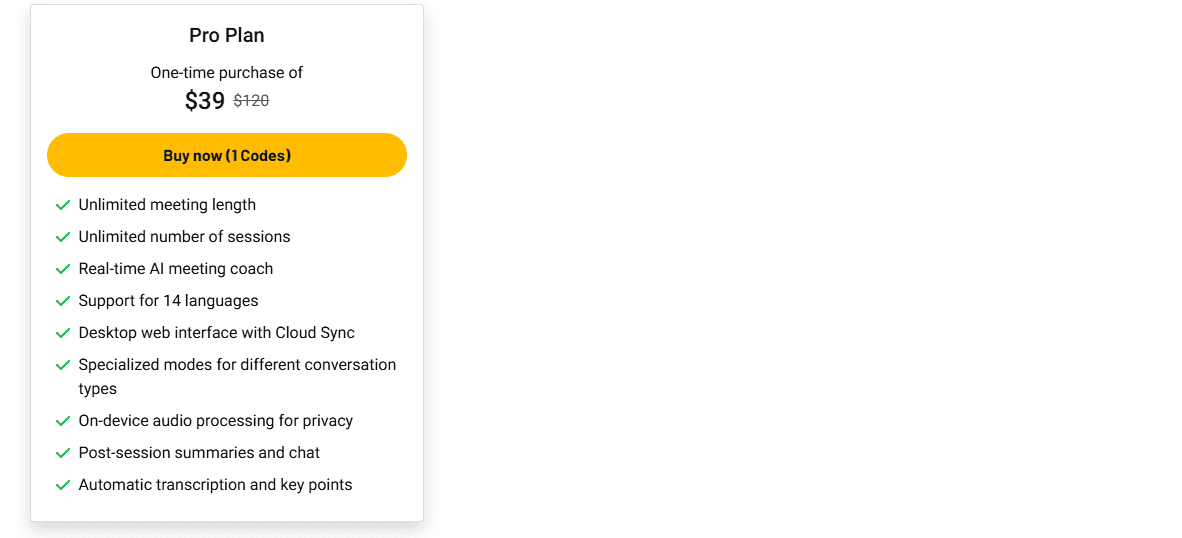Click the checkmark beside Support for 14 languages
The image size is (1182, 538).
[63, 301]
